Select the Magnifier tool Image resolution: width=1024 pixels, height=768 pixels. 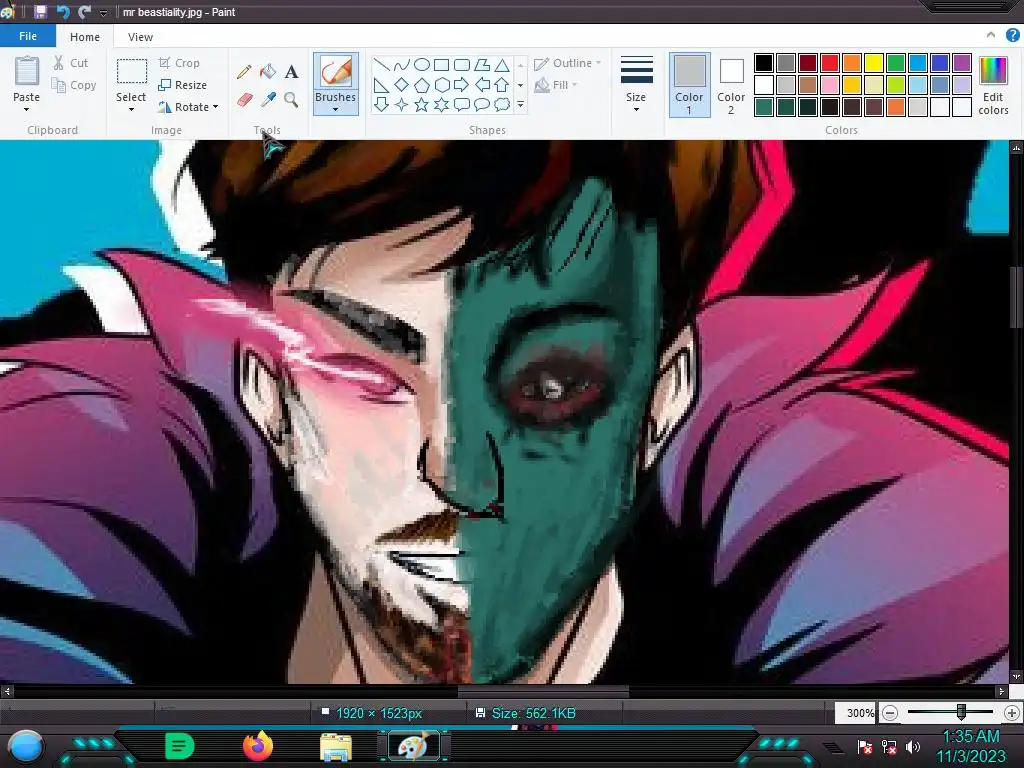point(291,99)
